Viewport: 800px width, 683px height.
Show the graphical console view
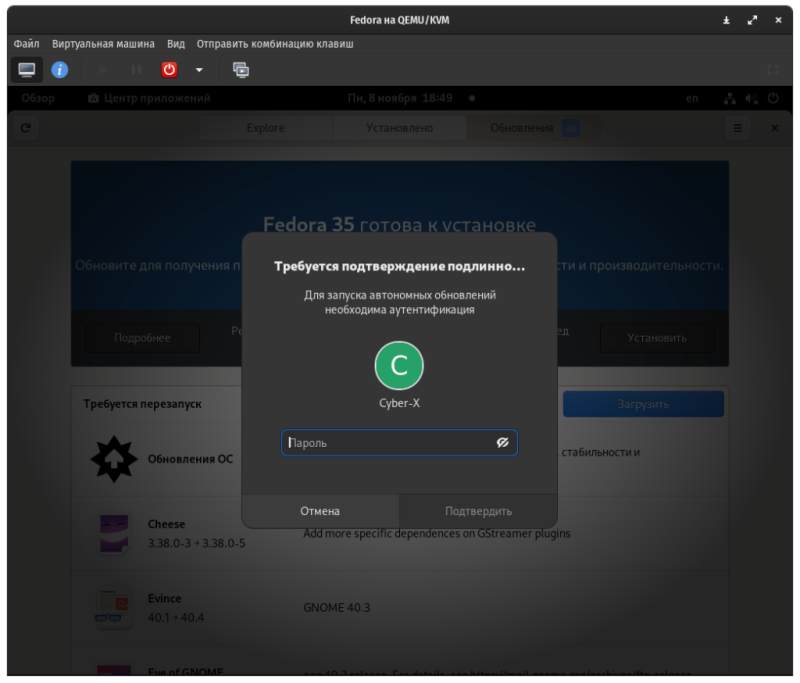click(27, 70)
